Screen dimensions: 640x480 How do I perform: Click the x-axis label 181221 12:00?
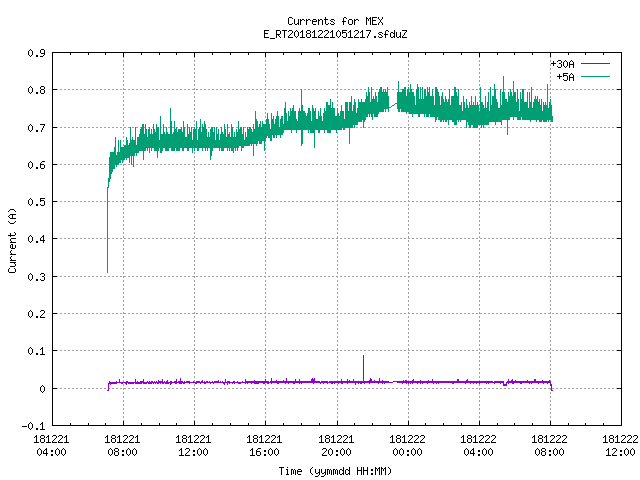tap(193, 446)
